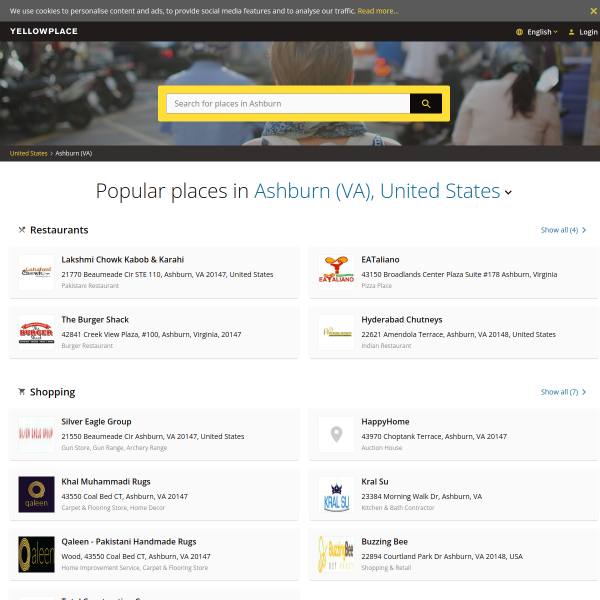This screenshot has width=600, height=600.
Task: Click address 23384 Morning Walk Dr
Action: pos(422,496)
